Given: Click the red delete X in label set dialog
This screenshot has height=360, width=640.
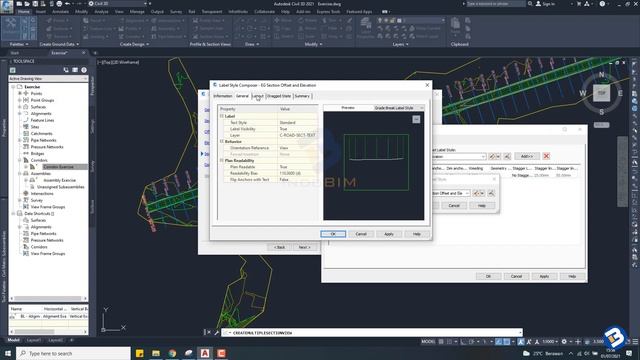Looking at the screenshot, I should 546,156.
